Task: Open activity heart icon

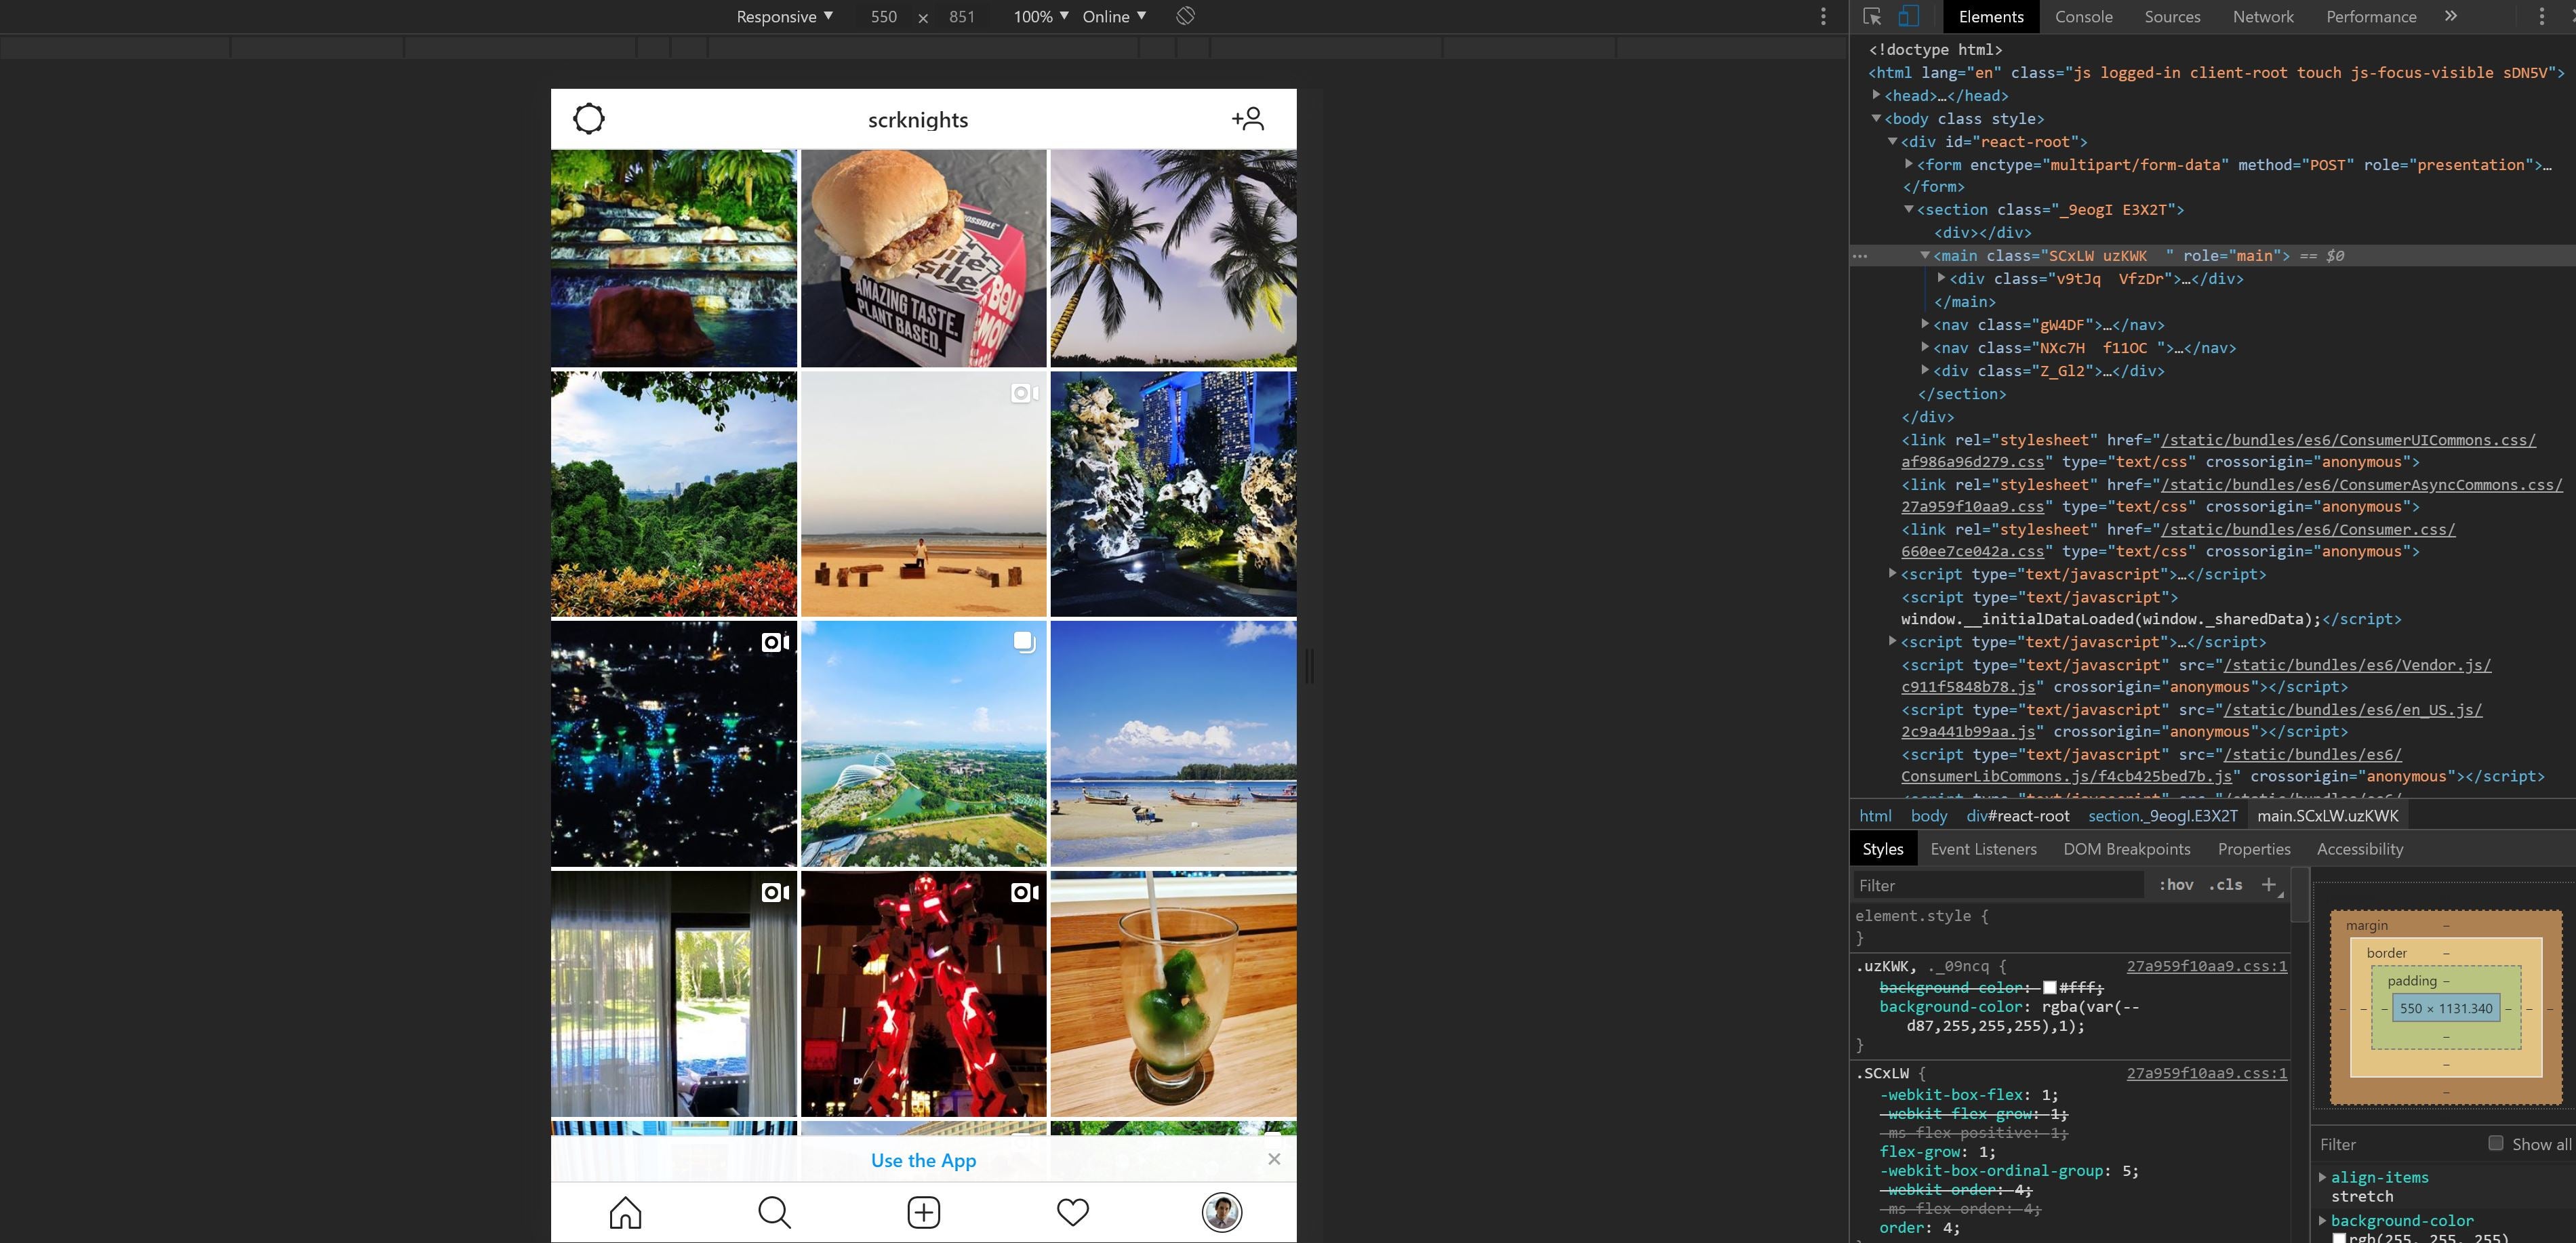Action: click(1072, 1212)
